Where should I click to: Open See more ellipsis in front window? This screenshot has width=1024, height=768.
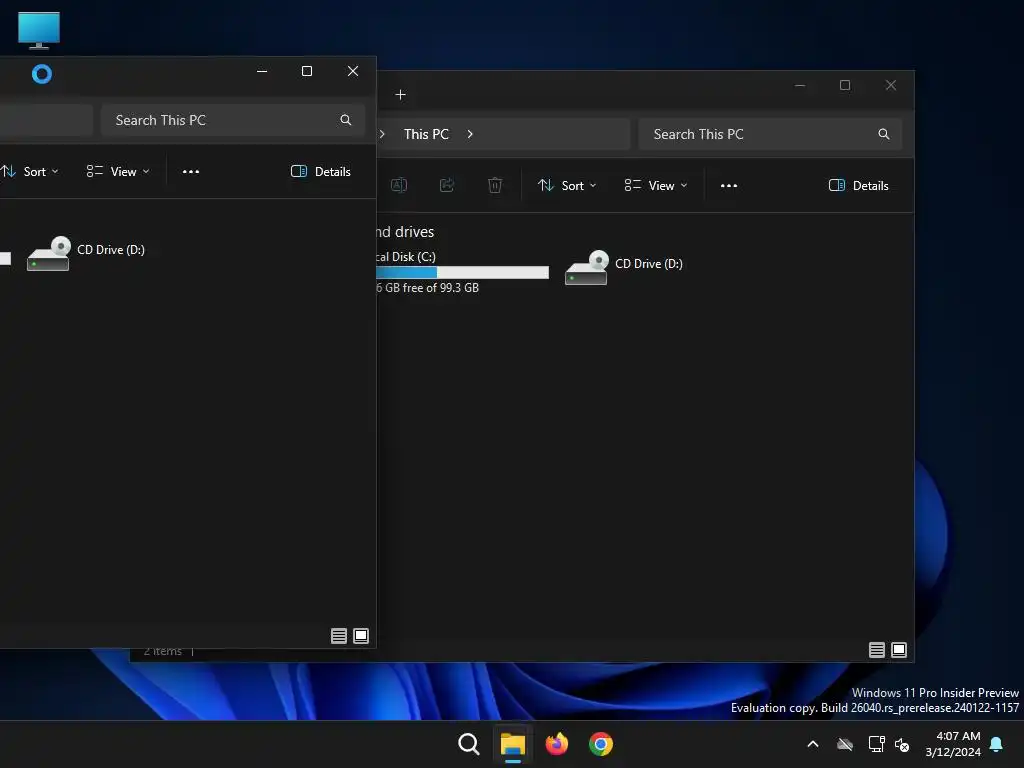click(x=191, y=172)
